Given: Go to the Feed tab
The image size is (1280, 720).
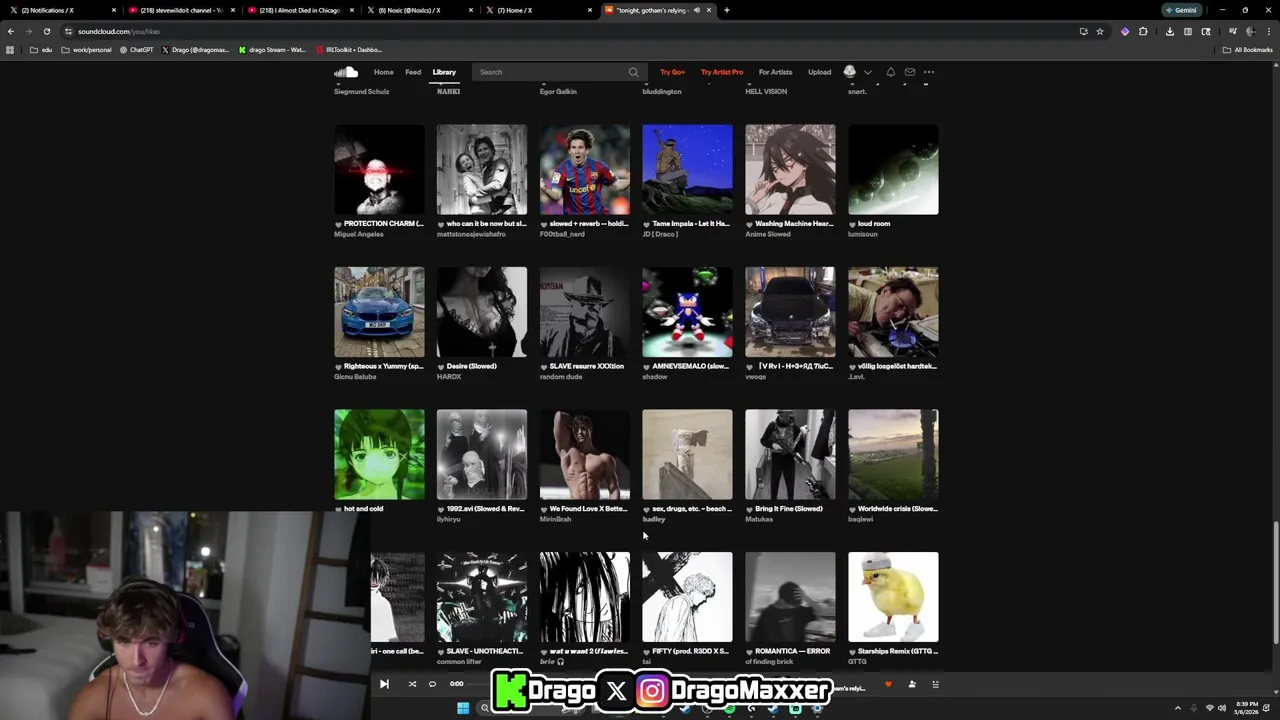Looking at the screenshot, I should [413, 72].
